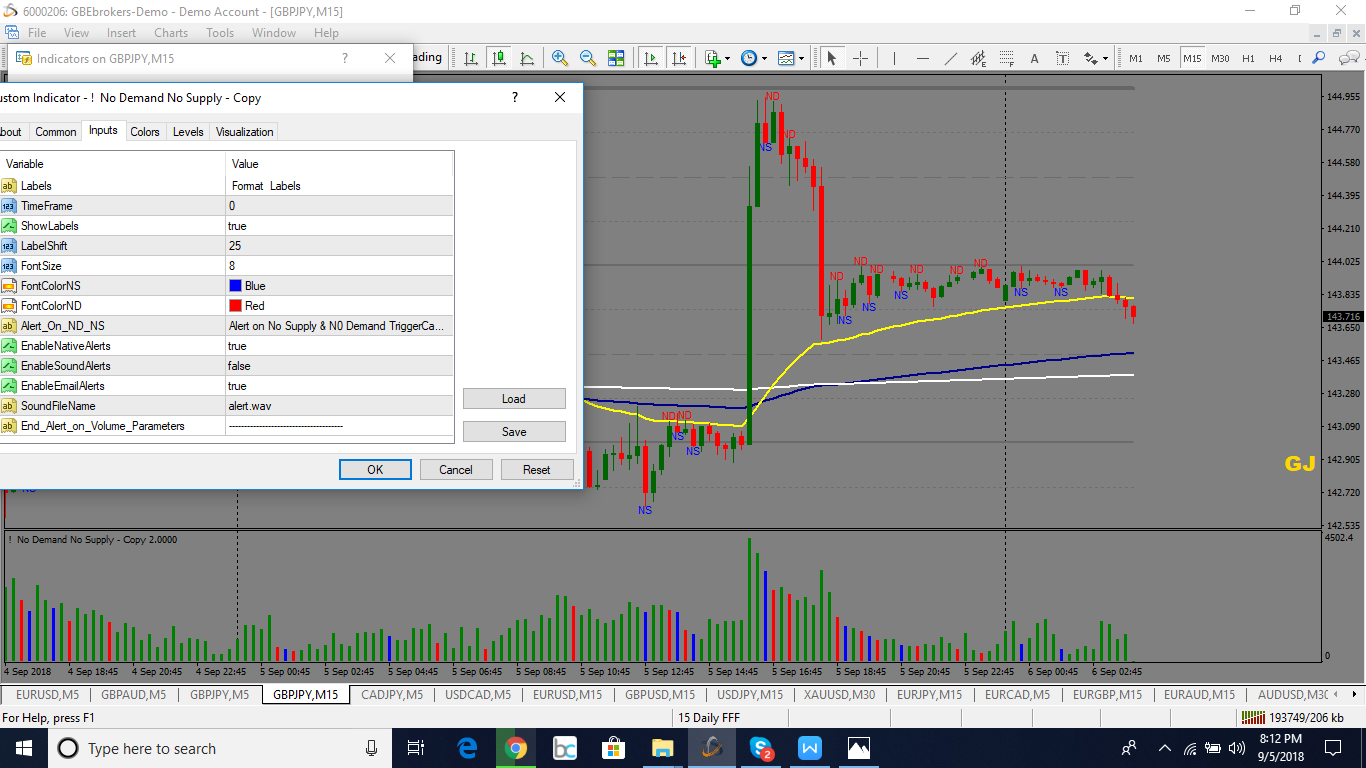Viewport: 1366px width, 768px height.
Task: Open the Windows Start menu
Action: pos(23,748)
